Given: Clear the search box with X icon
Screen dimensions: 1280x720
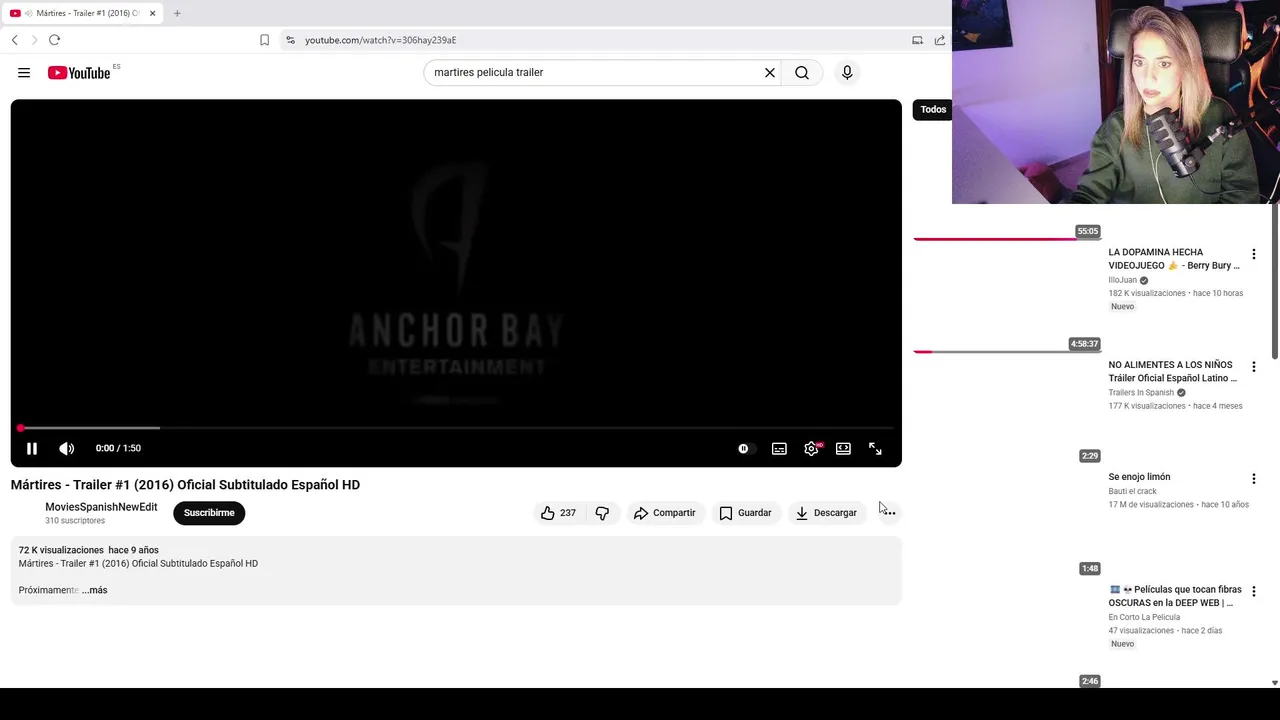Looking at the screenshot, I should [x=770, y=72].
